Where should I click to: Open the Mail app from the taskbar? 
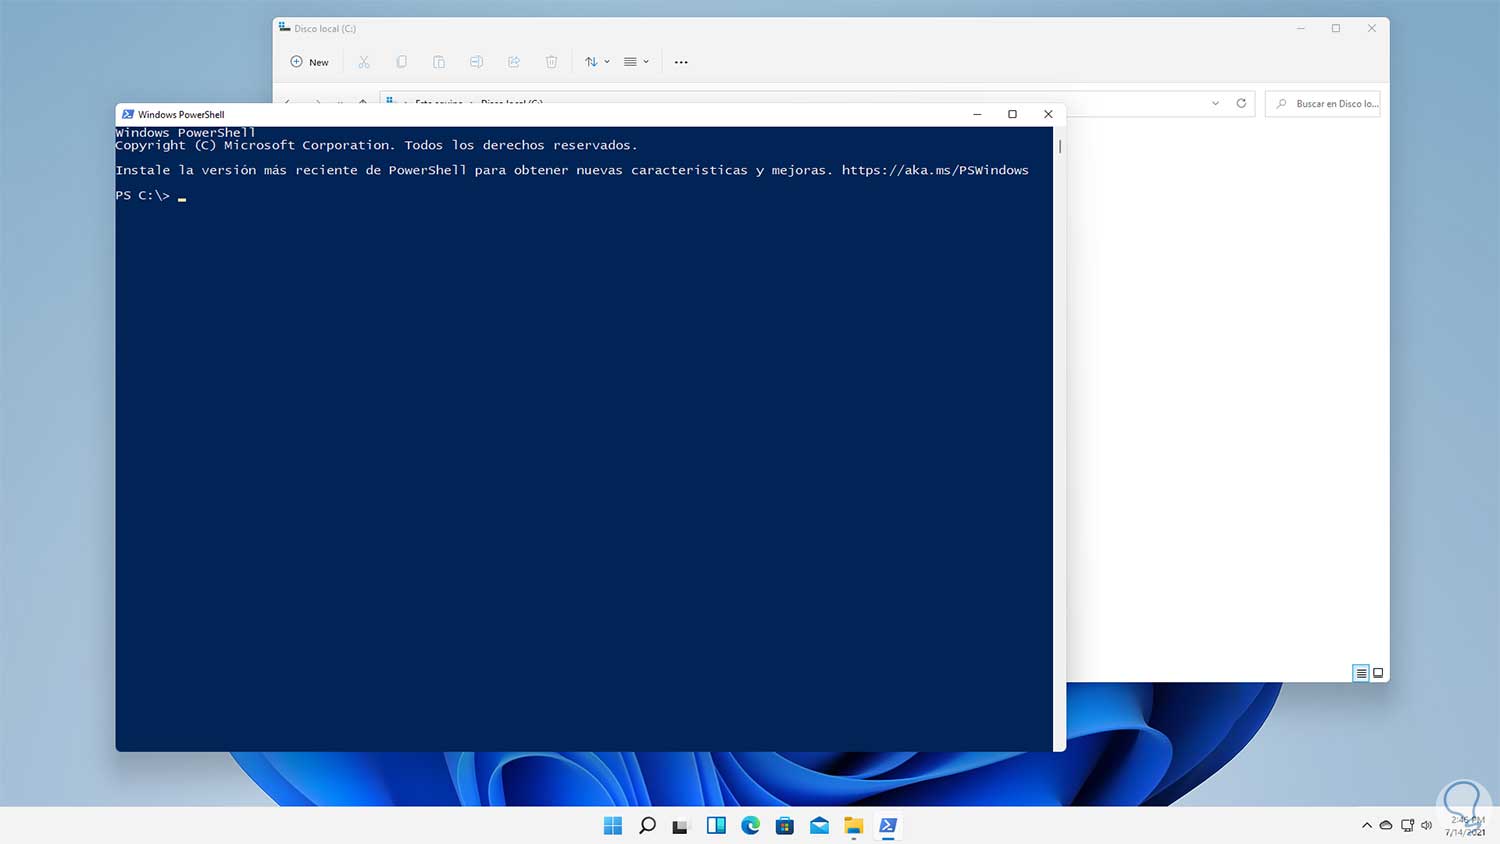pyautogui.click(x=819, y=825)
